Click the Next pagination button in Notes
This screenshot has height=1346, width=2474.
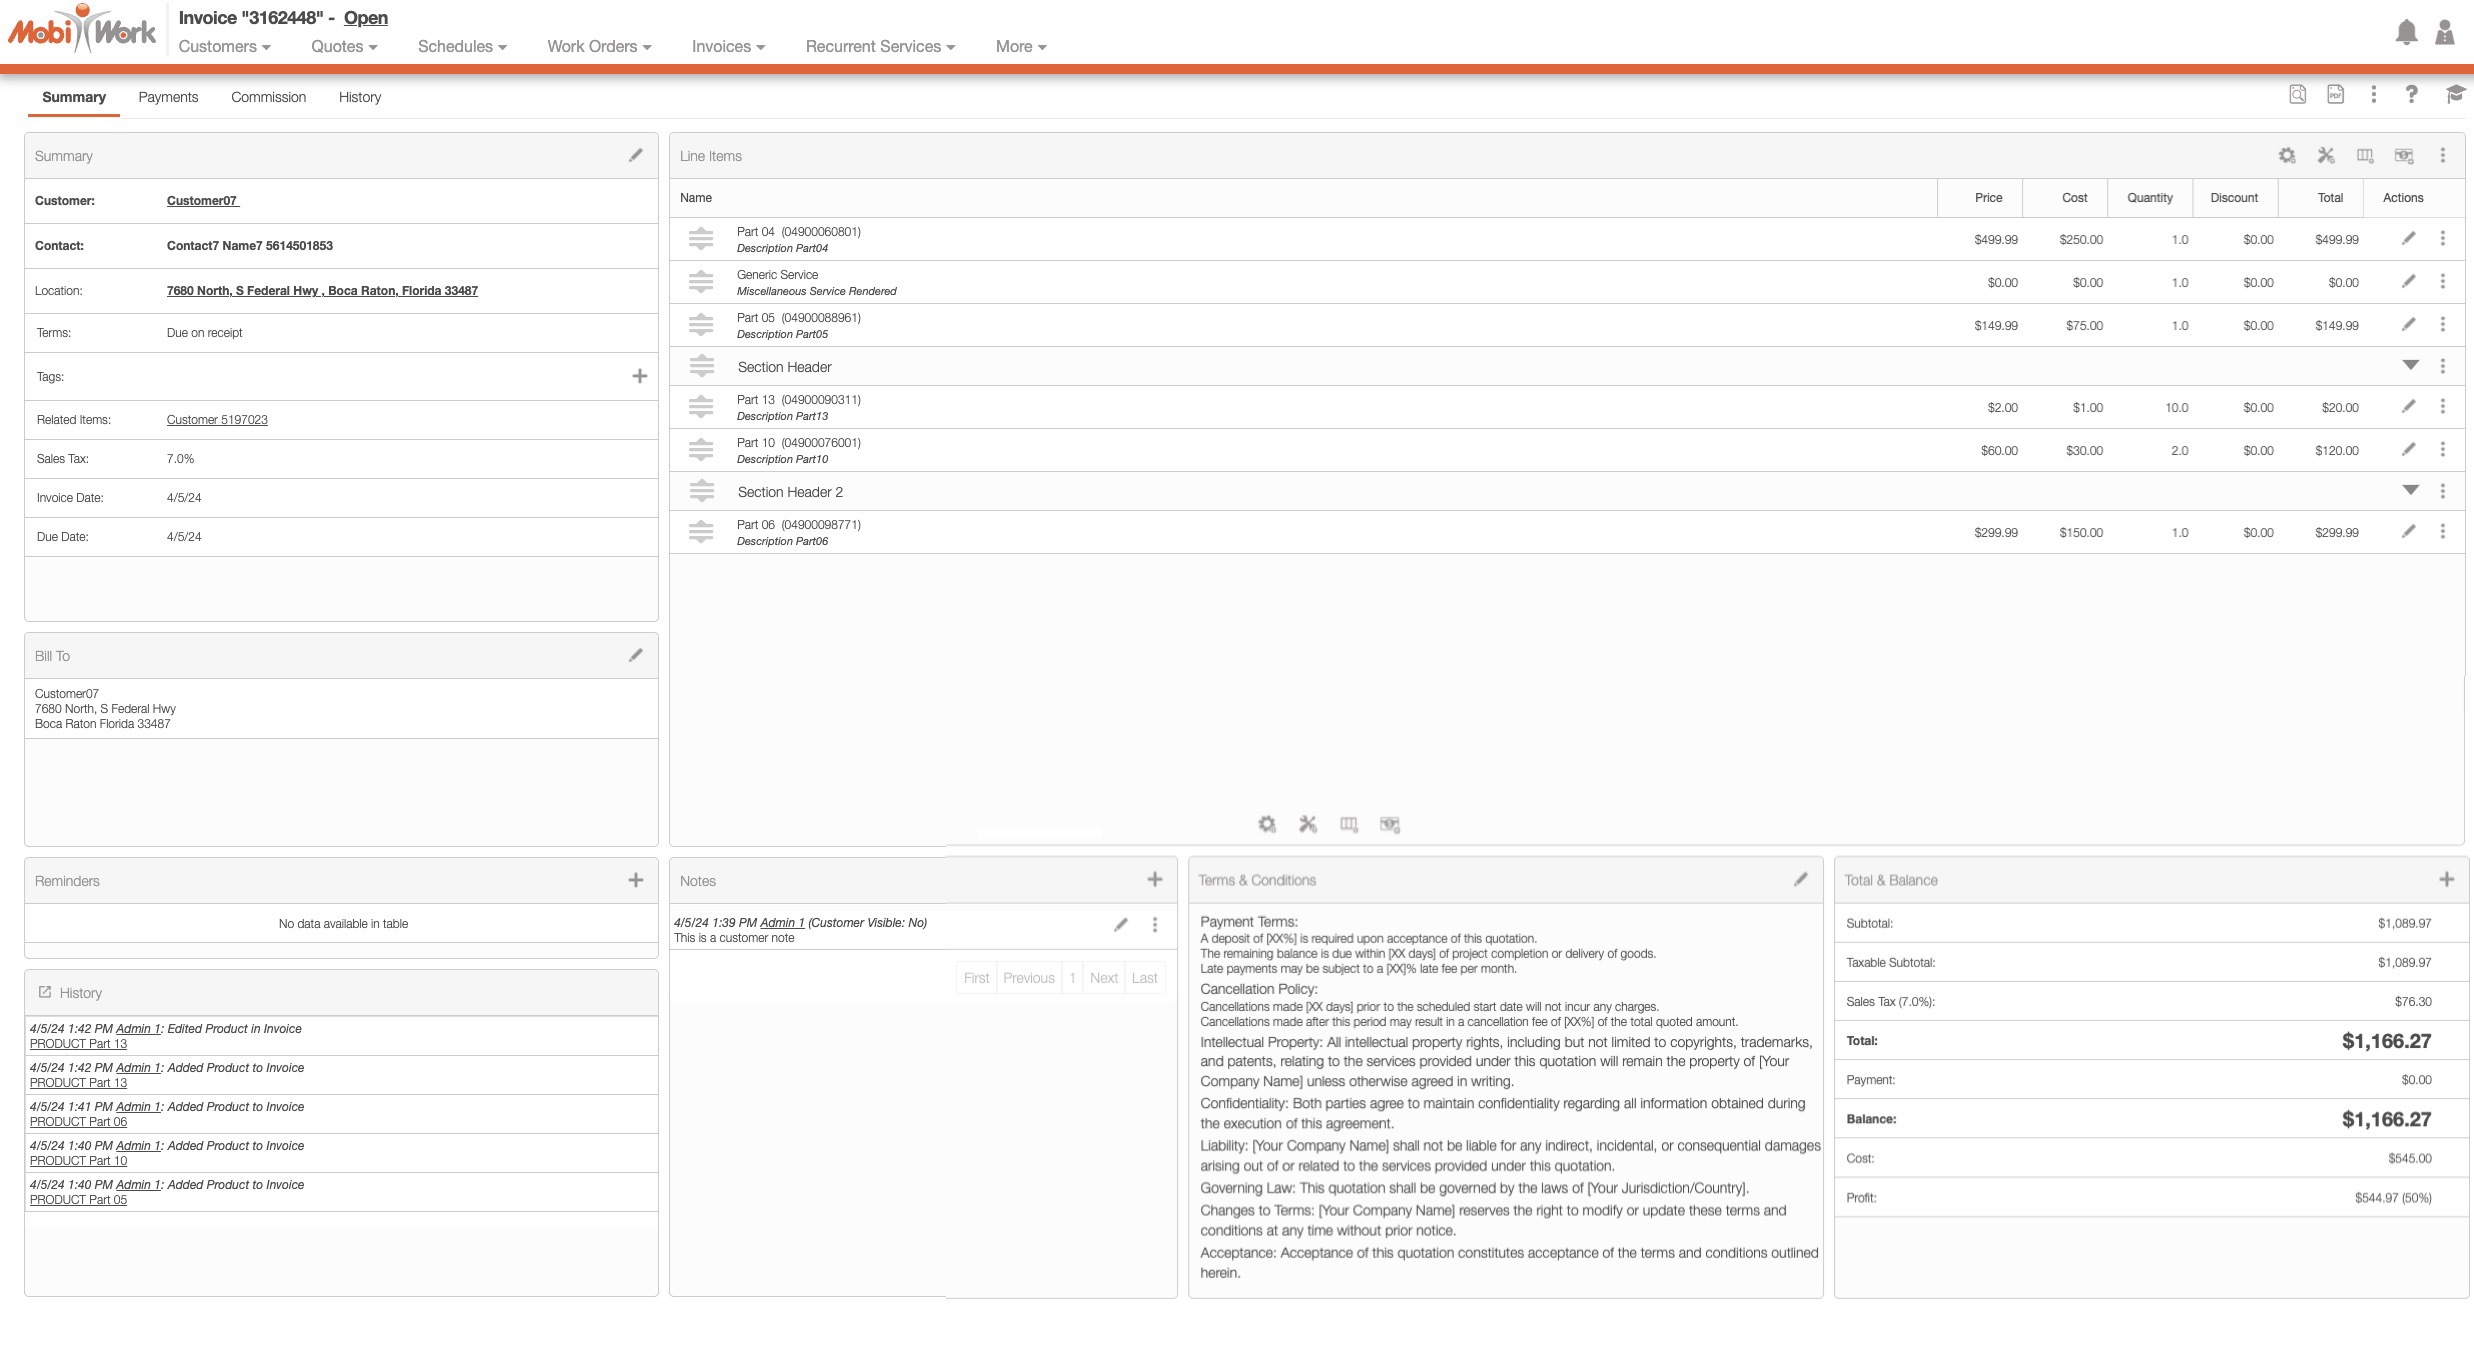point(1103,978)
